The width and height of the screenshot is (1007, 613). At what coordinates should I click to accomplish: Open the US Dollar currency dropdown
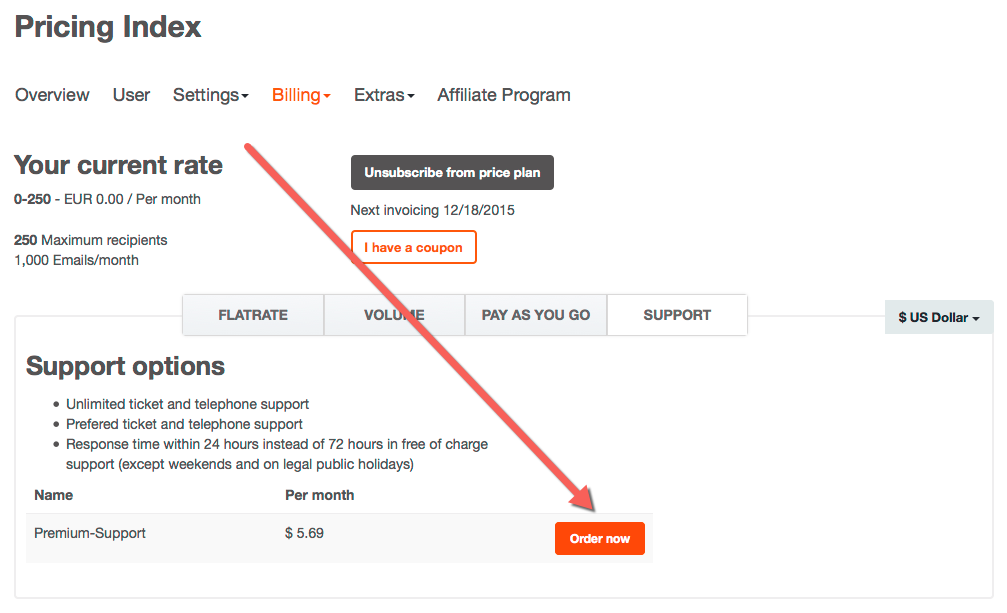point(938,317)
